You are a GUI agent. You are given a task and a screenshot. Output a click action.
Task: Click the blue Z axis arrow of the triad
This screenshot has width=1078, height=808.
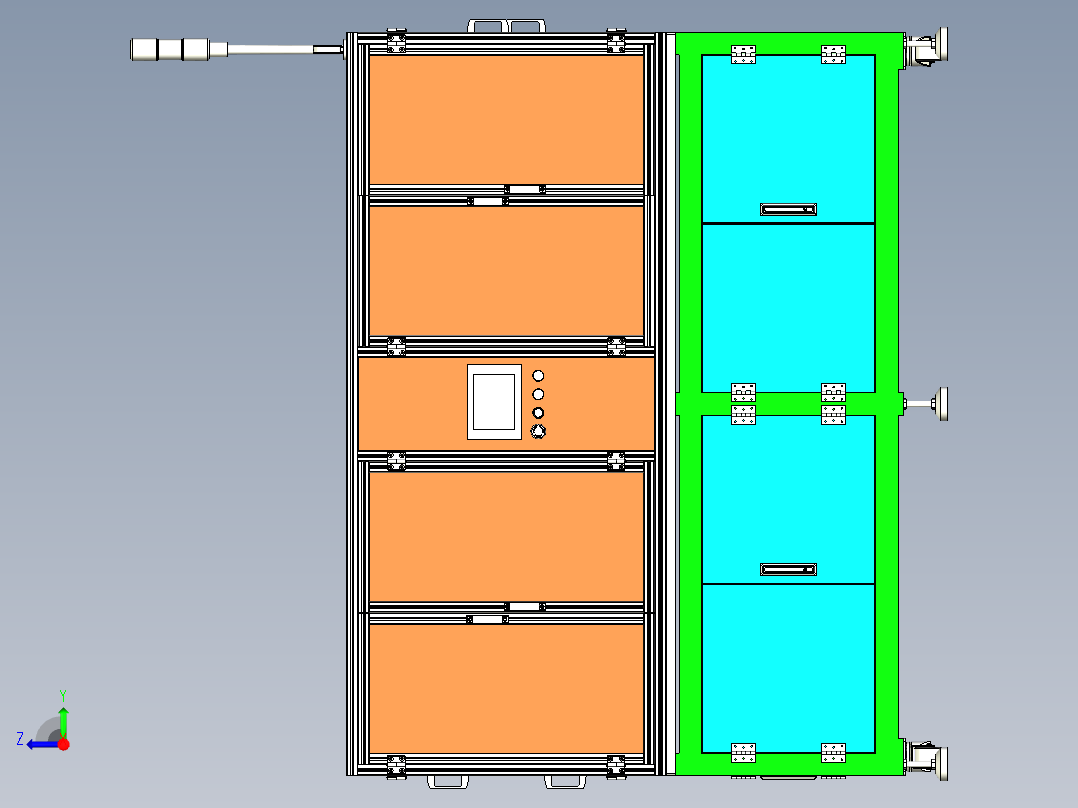[41, 745]
